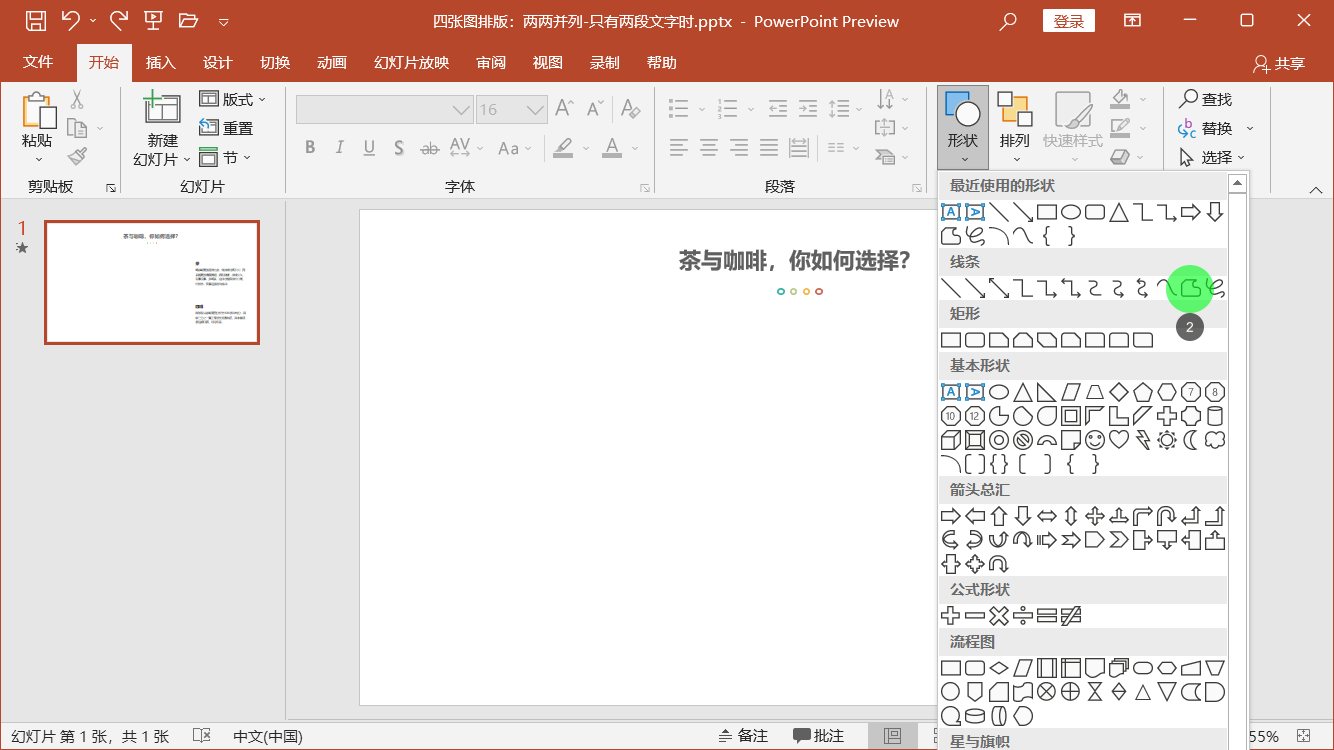The height and width of the screenshot is (750, 1334).
Task: Select the Cloud shape
Action: (x=1215, y=440)
